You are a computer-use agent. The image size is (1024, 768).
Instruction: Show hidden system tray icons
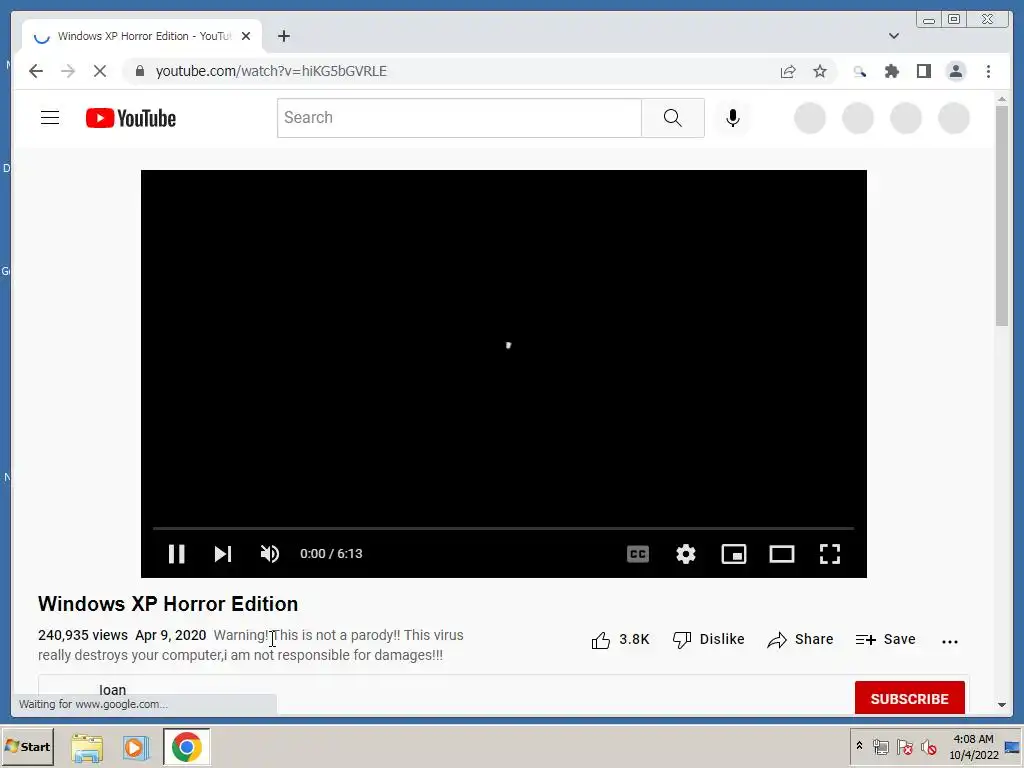pos(859,746)
